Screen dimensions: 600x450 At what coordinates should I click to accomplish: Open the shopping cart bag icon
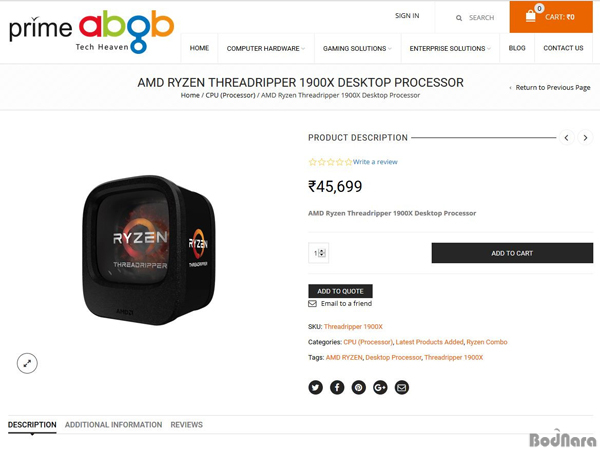click(530, 16)
